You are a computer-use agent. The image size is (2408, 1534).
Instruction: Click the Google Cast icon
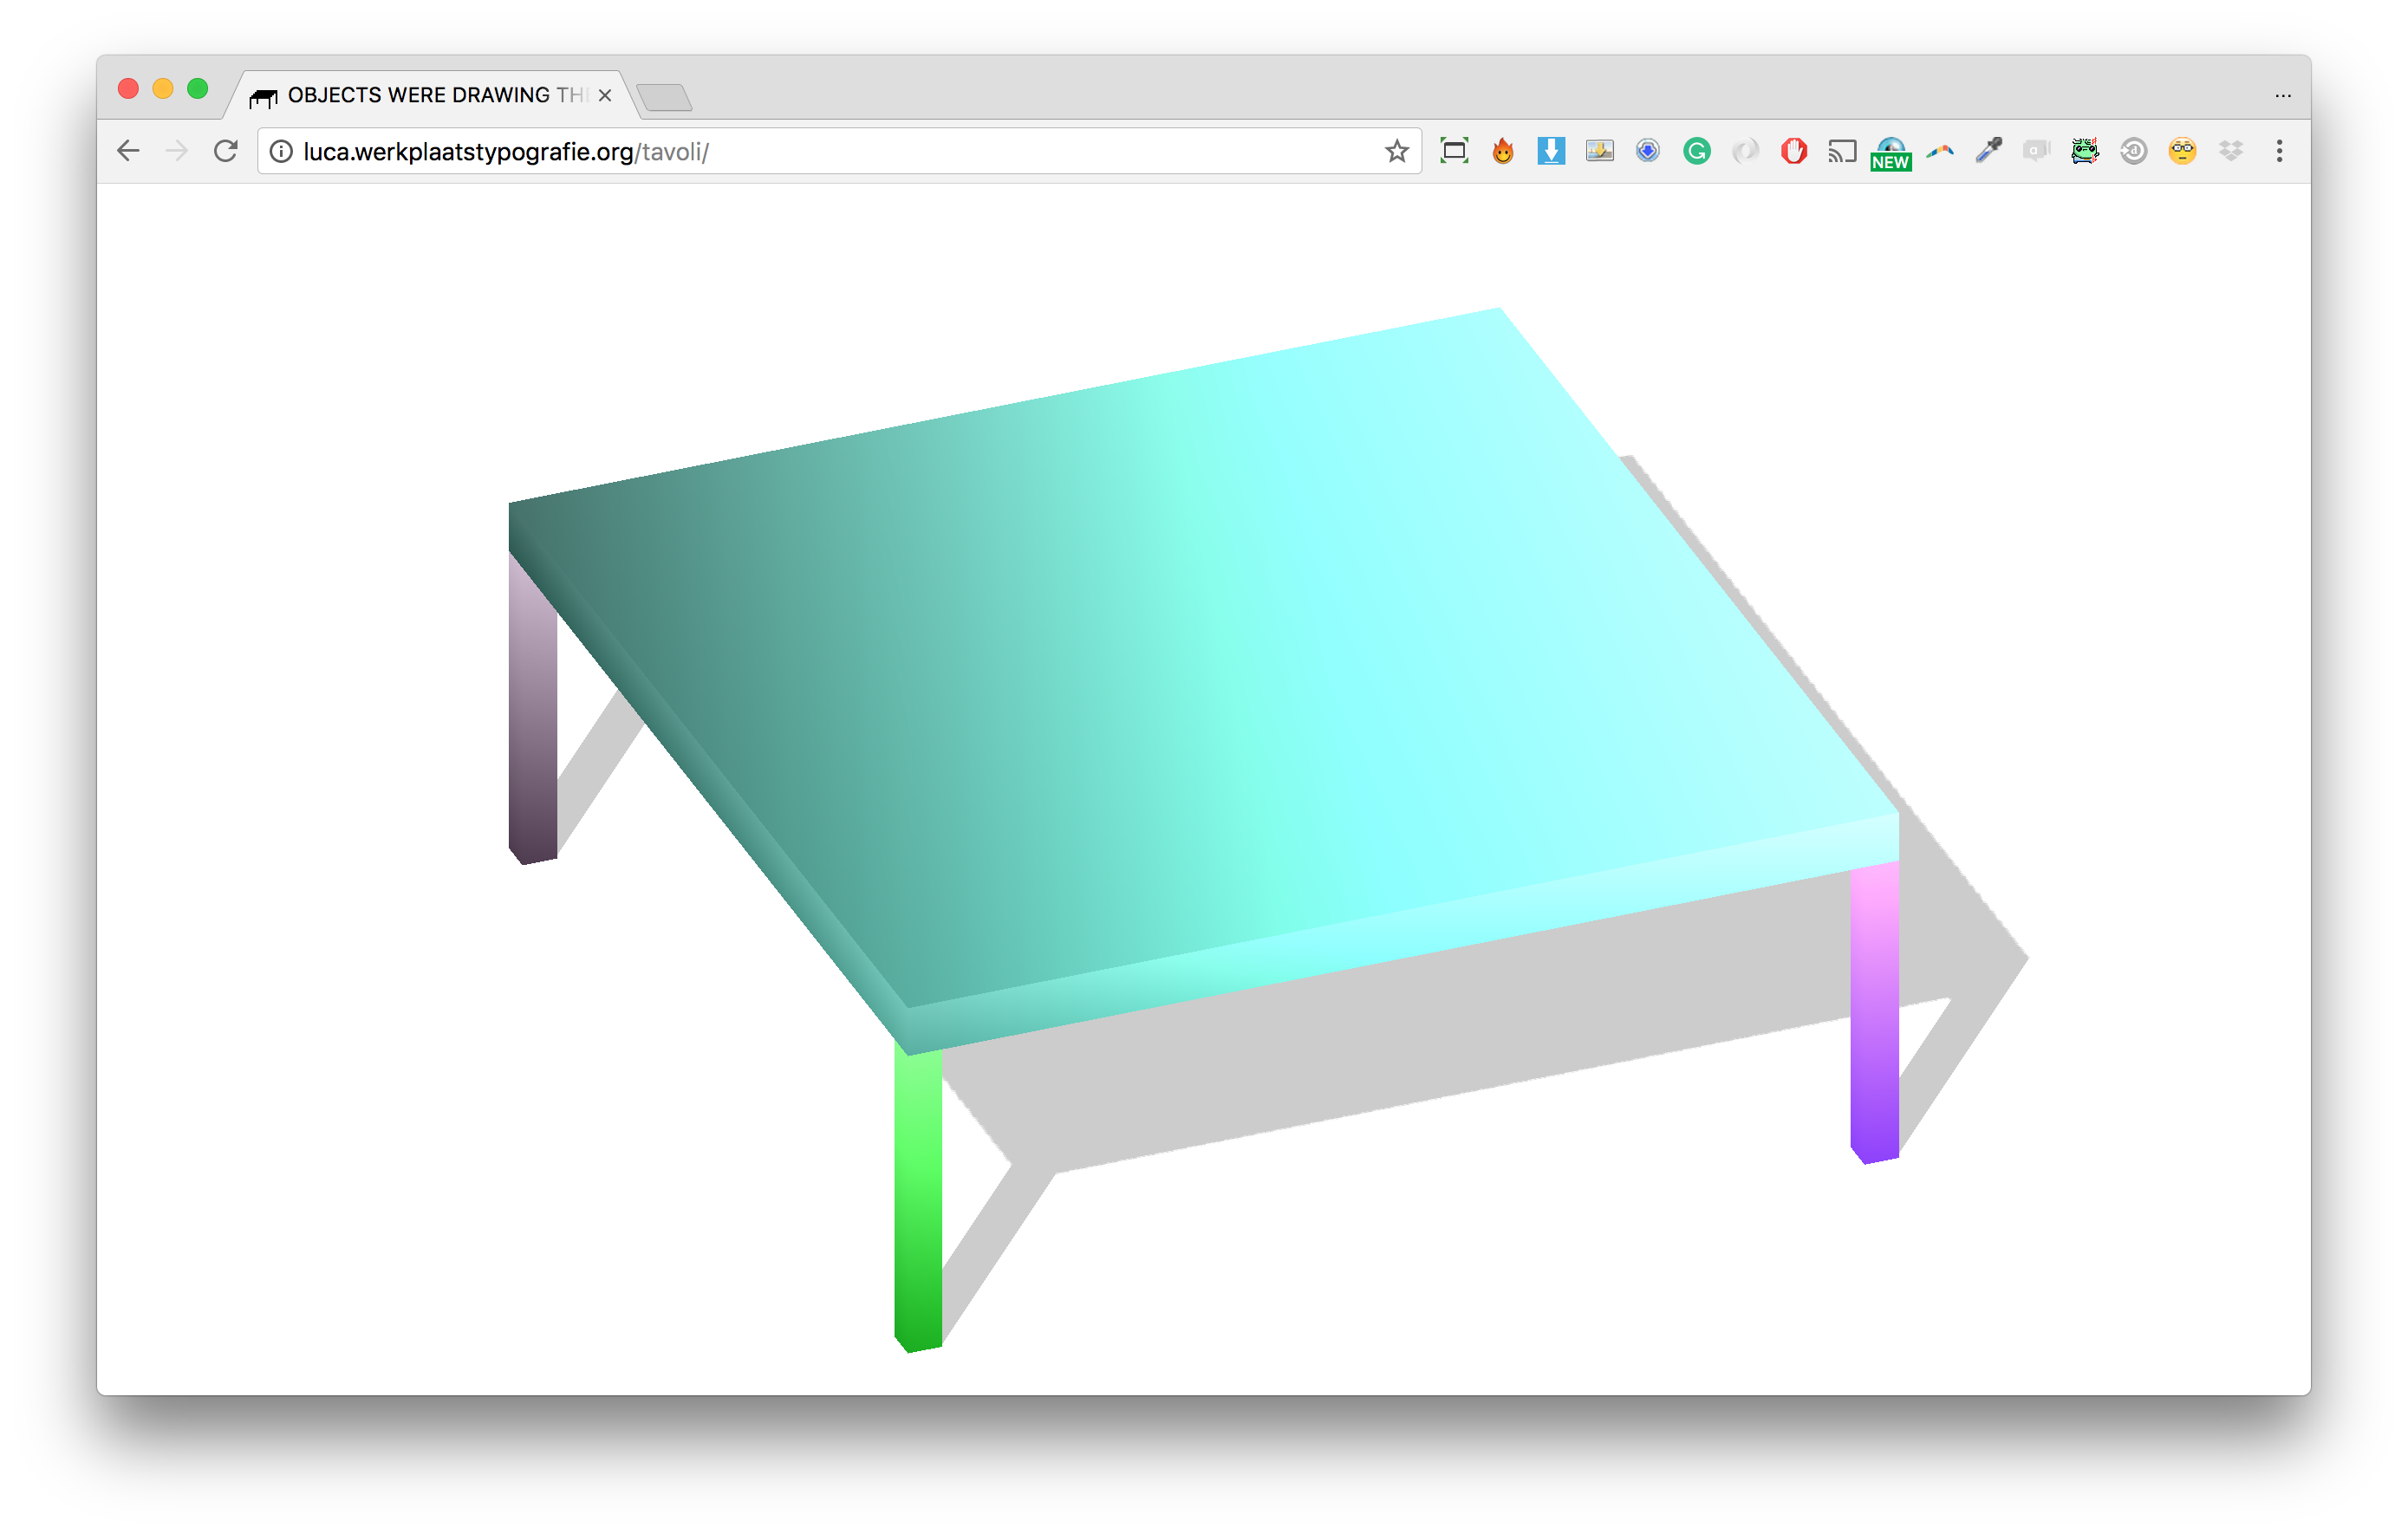[x=1842, y=151]
